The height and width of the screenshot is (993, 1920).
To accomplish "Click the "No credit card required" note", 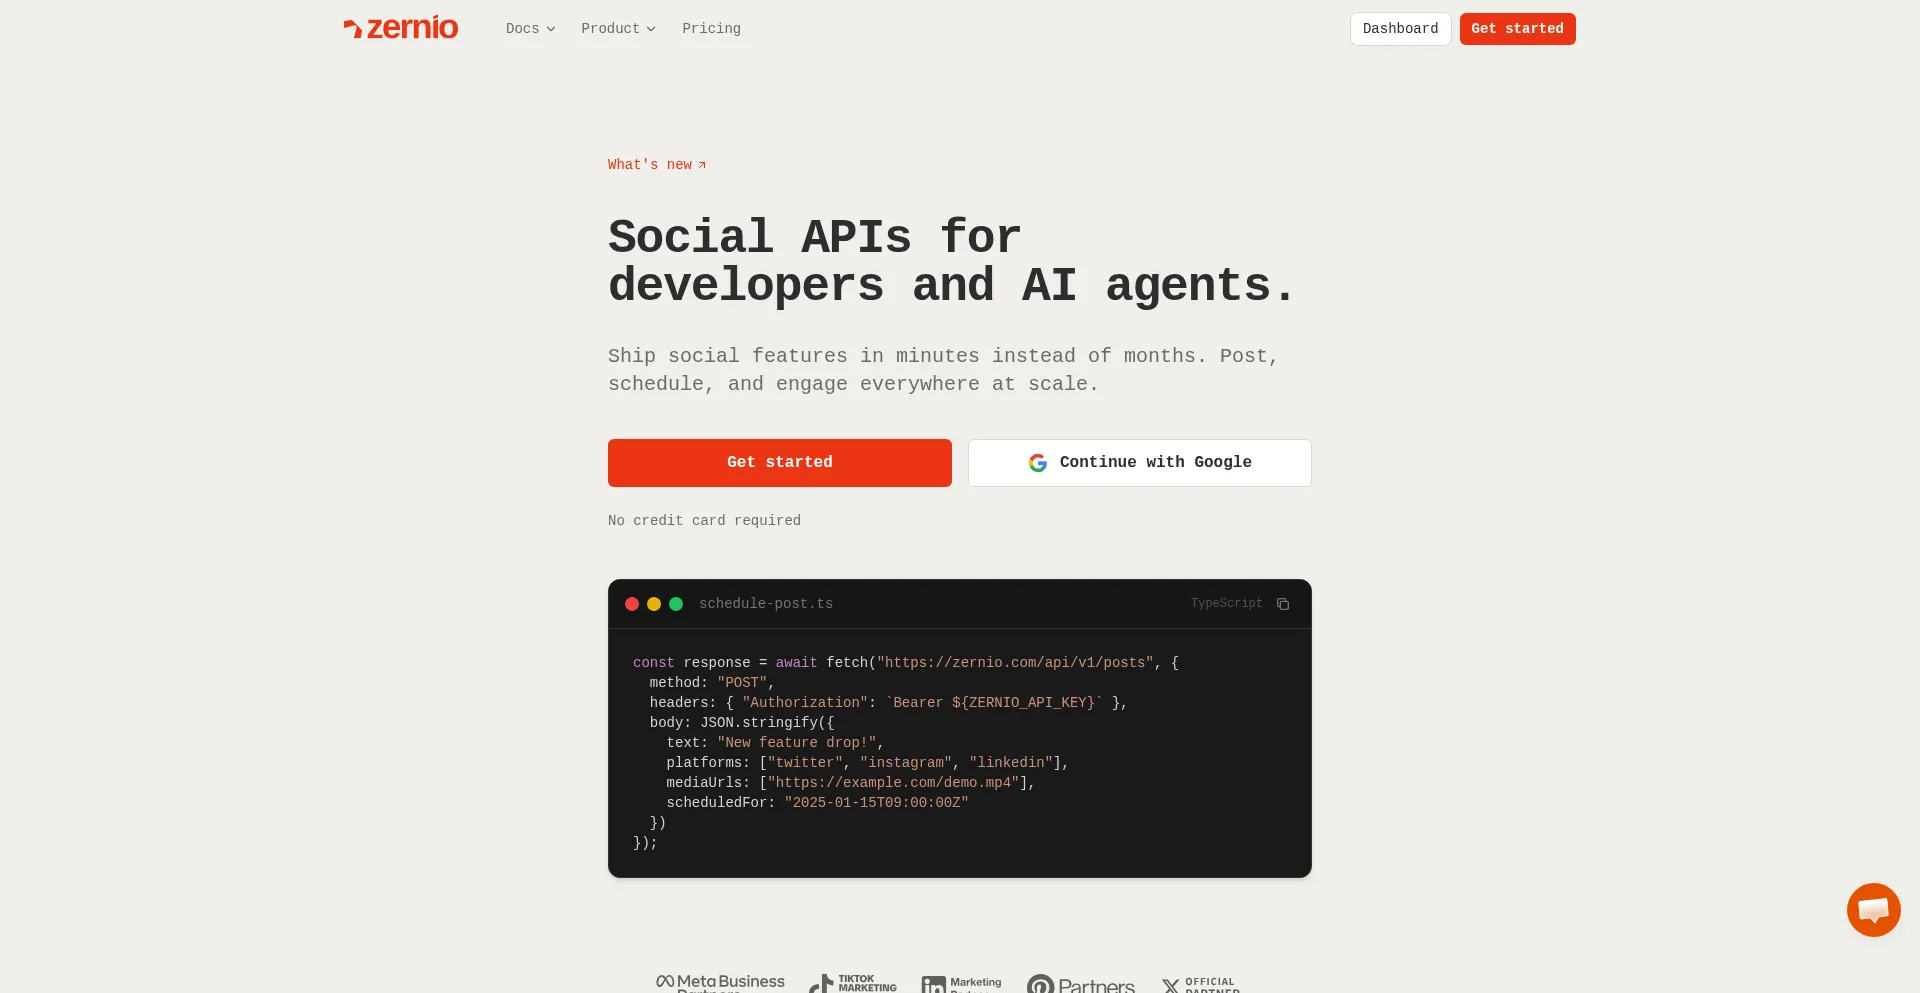I will [x=704, y=521].
